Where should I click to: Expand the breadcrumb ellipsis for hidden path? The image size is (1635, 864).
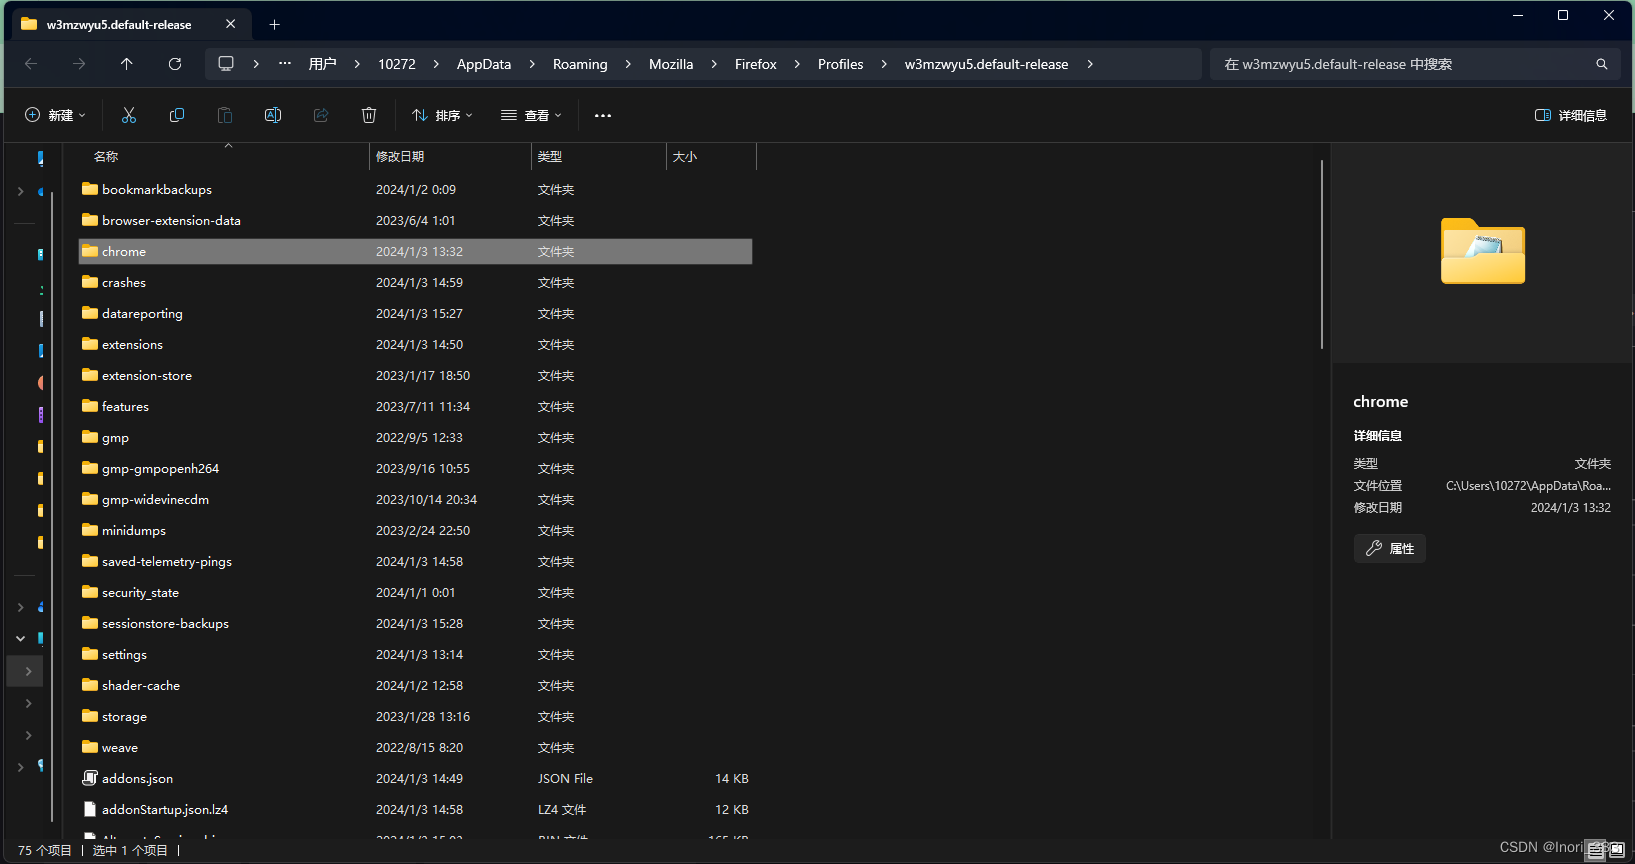coord(285,64)
